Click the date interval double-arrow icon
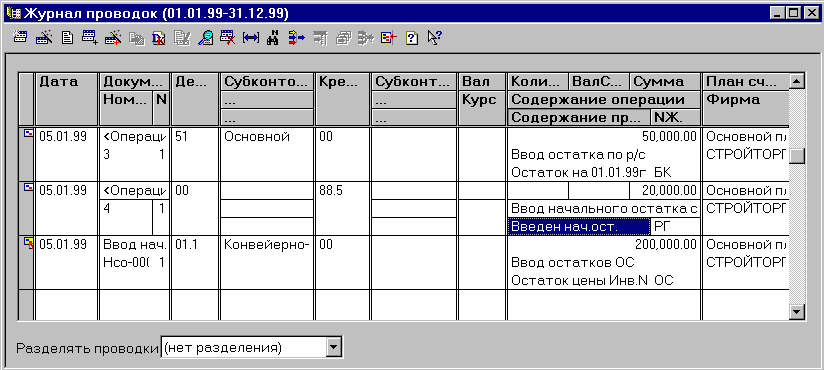The width and height of the screenshot is (824, 370). click(251, 38)
